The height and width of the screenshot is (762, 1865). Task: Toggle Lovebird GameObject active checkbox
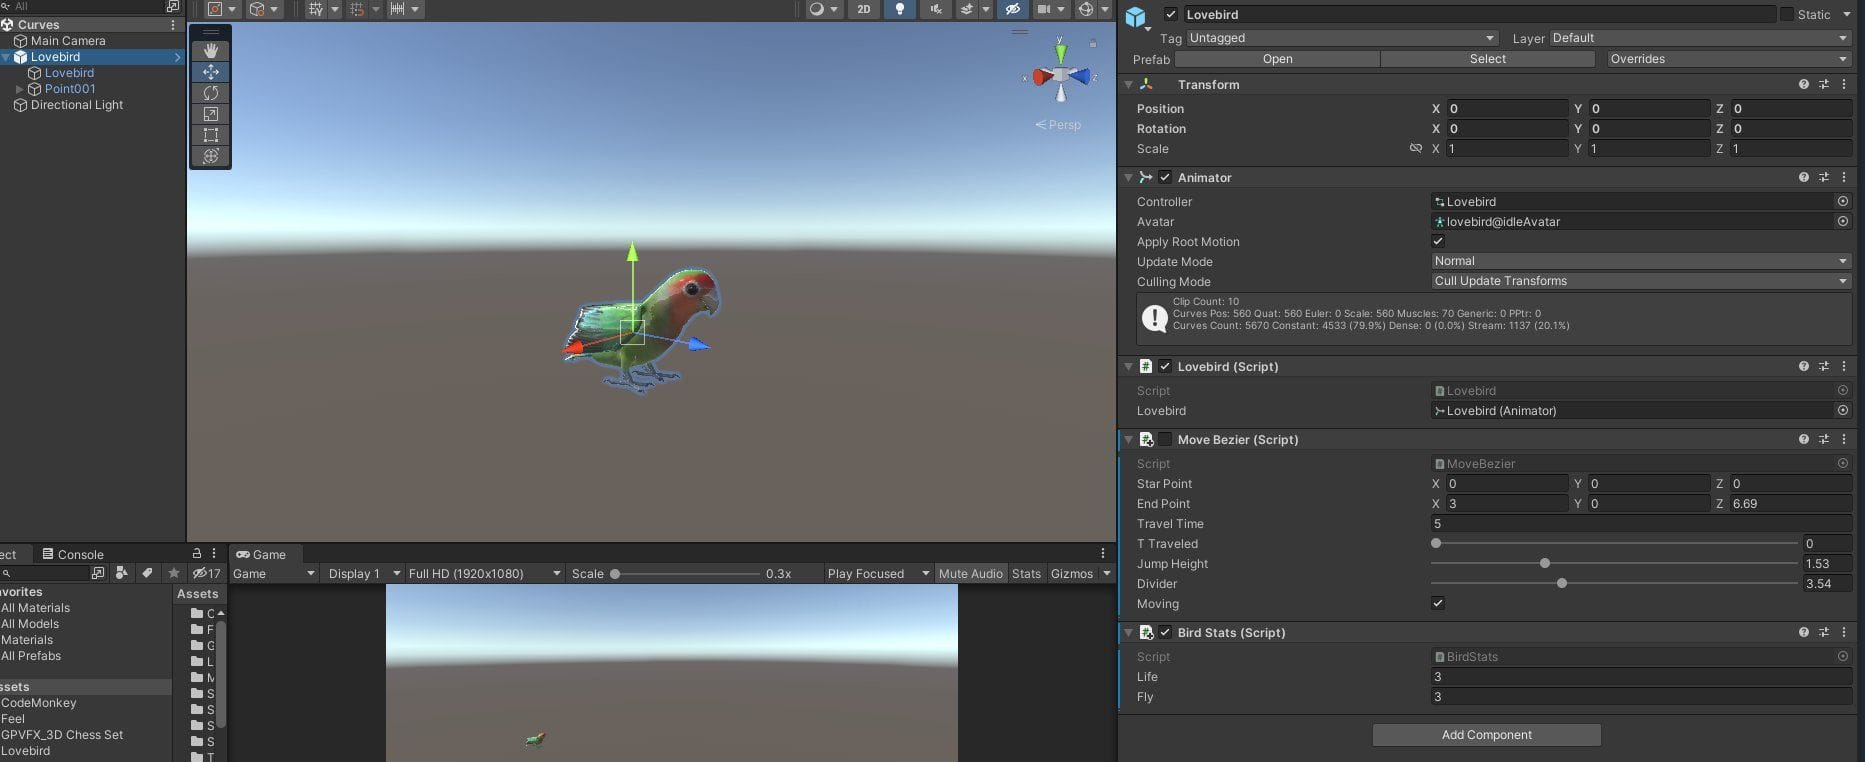tap(1171, 14)
